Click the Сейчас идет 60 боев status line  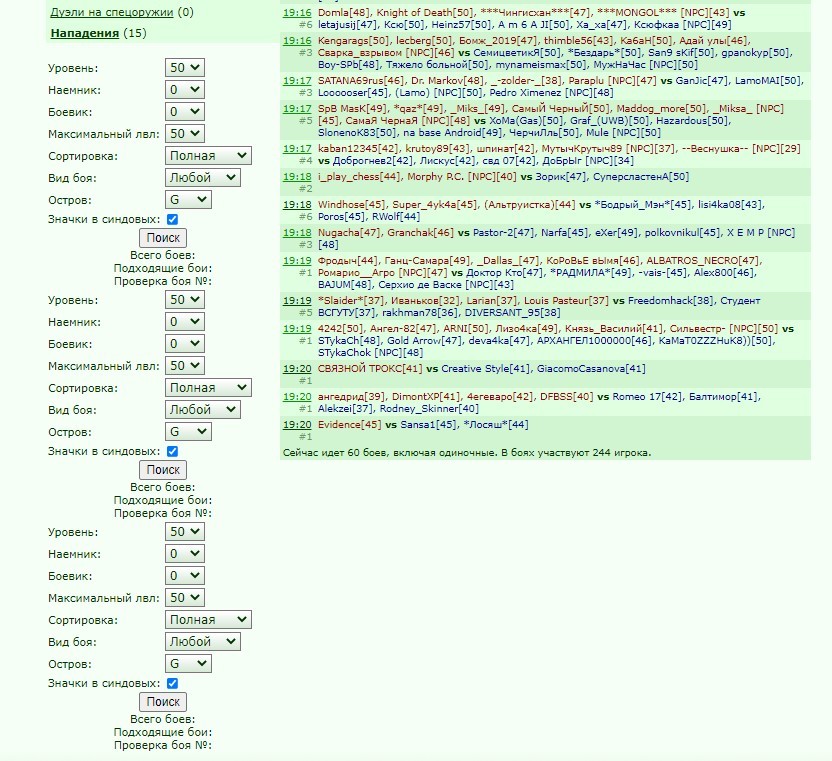coord(467,453)
